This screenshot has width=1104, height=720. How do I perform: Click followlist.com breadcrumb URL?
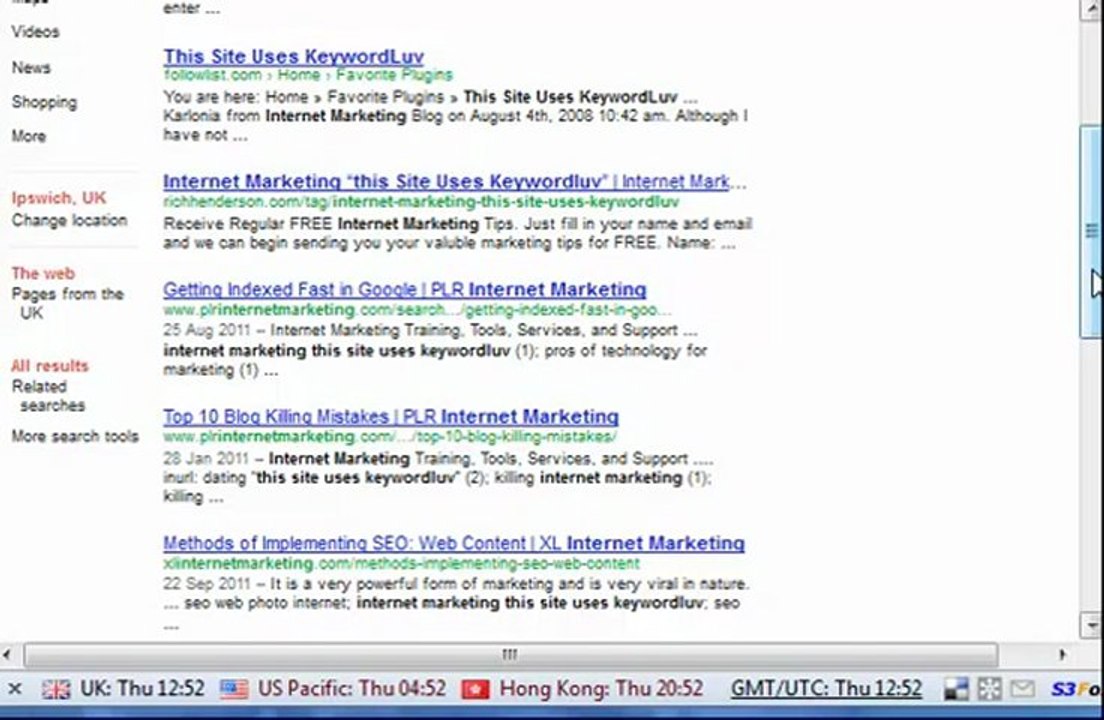tap(308, 75)
